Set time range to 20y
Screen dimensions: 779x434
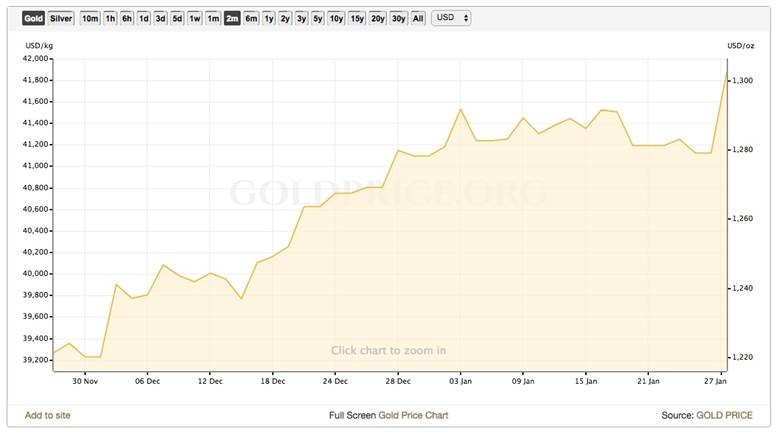pyautogui.click(x=378, y=18)
